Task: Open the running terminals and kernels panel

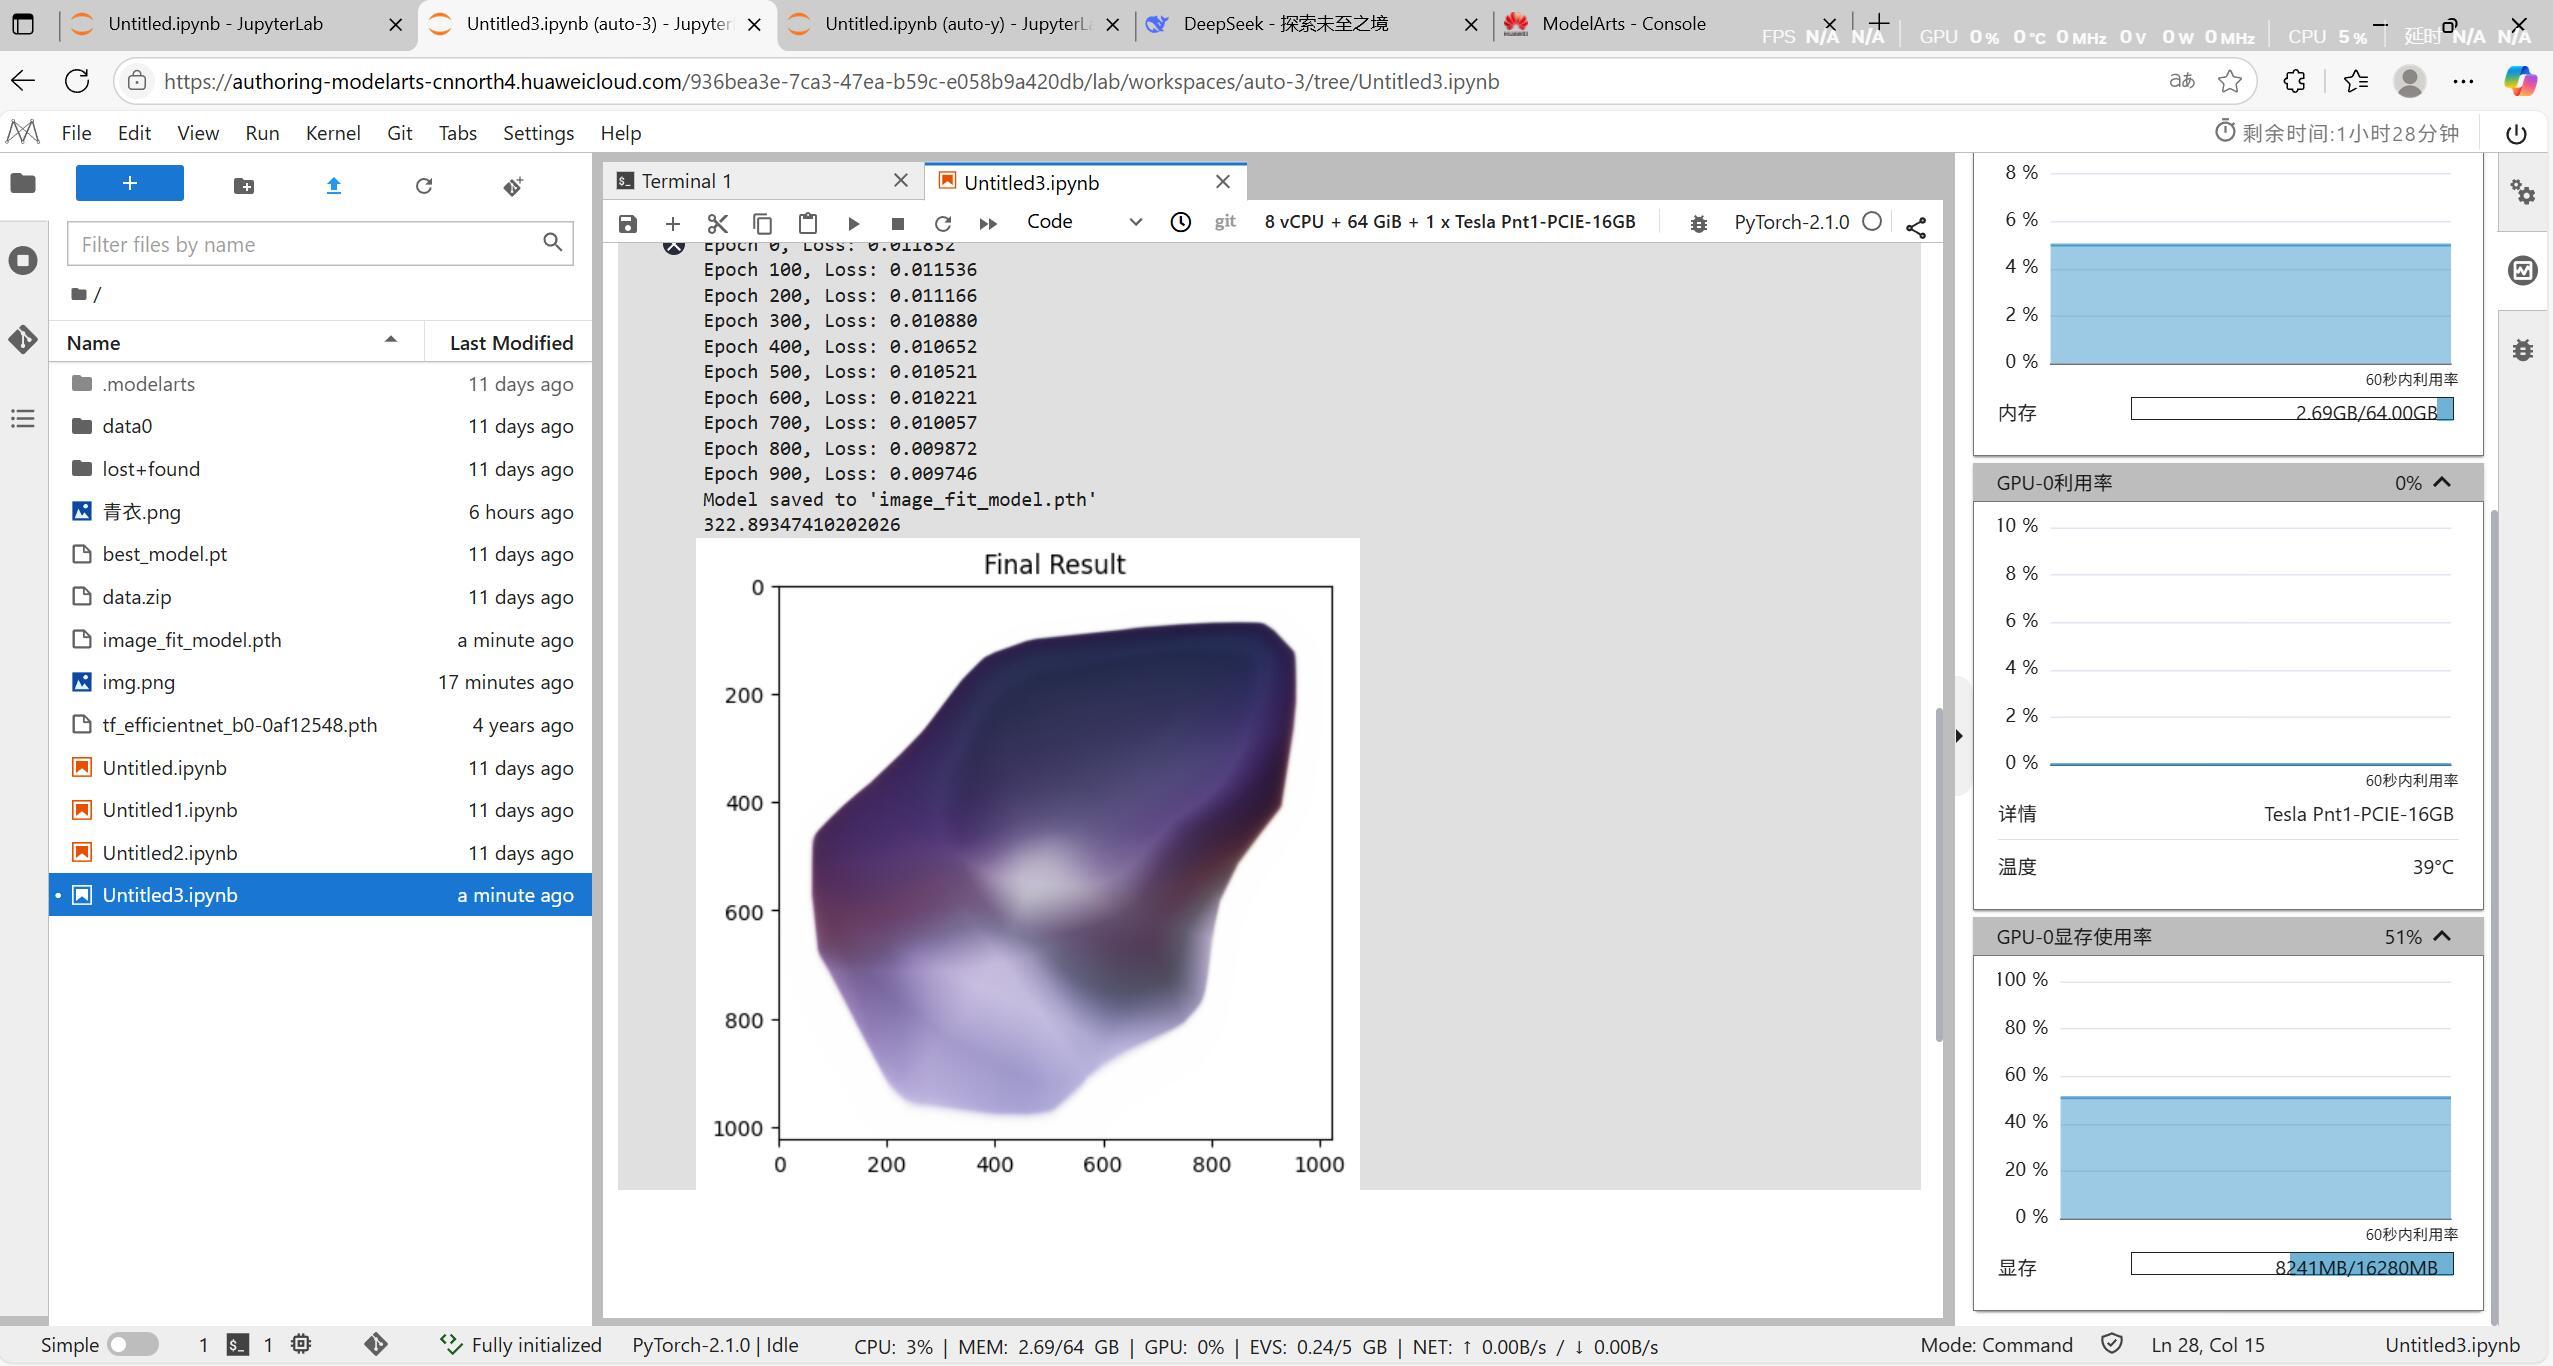Action: (23, 261)
